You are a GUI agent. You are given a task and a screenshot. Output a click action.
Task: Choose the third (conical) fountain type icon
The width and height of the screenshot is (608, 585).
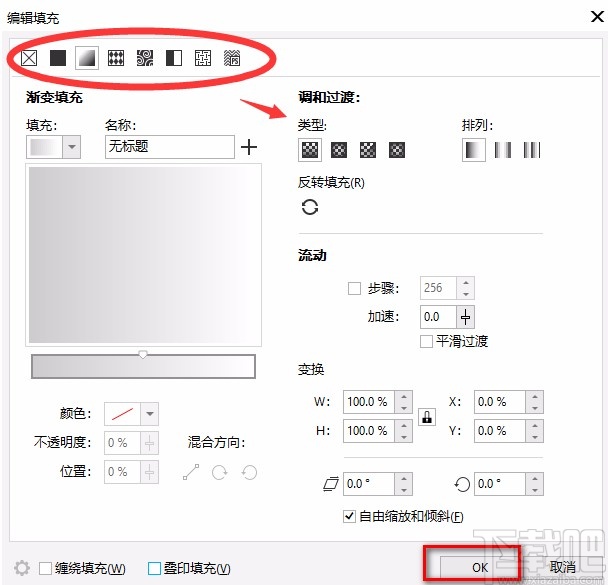(x=368, y=150)
